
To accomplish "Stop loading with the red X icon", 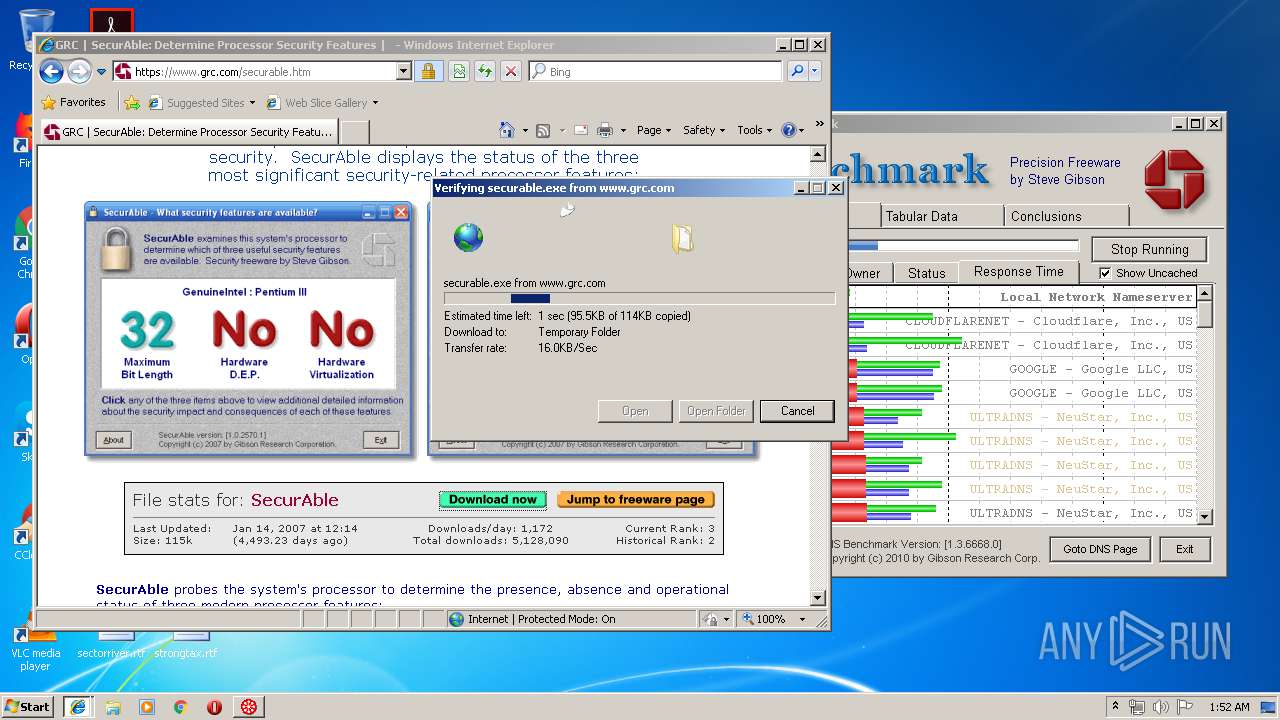I will click(x=511, y=71).
